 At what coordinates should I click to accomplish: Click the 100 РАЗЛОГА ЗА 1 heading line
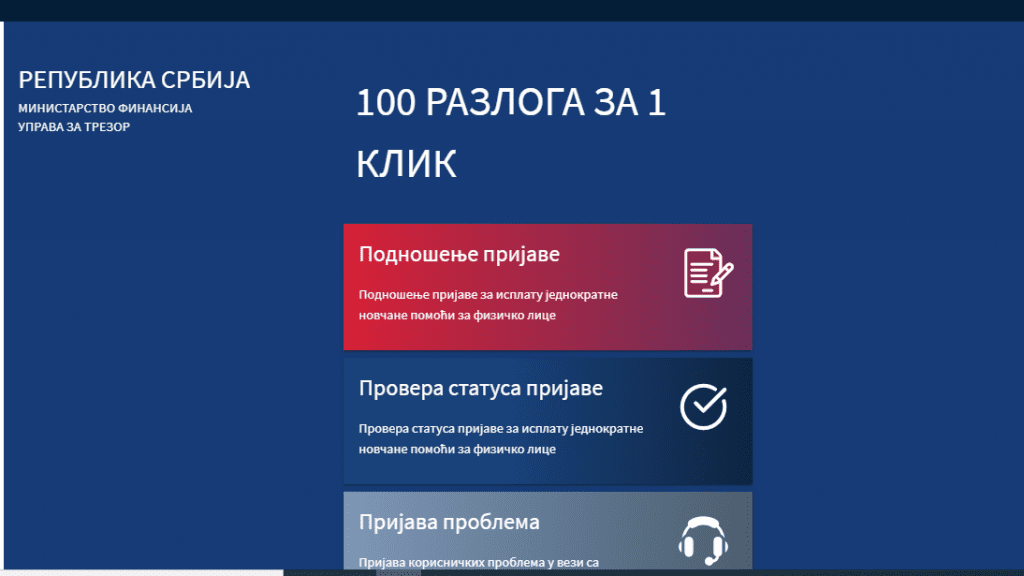[x=510, y=103]
